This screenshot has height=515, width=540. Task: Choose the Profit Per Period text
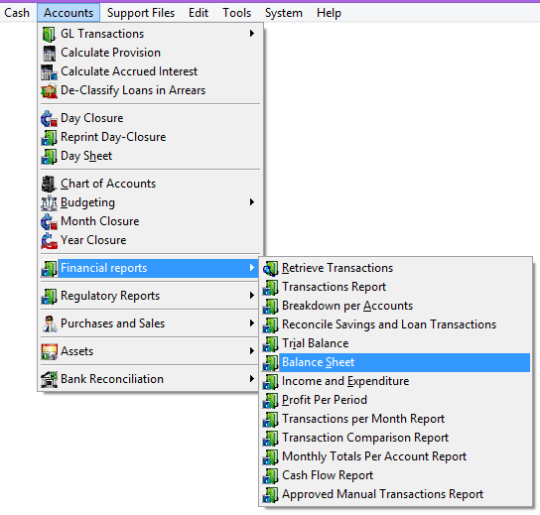[x=324, y=400]
